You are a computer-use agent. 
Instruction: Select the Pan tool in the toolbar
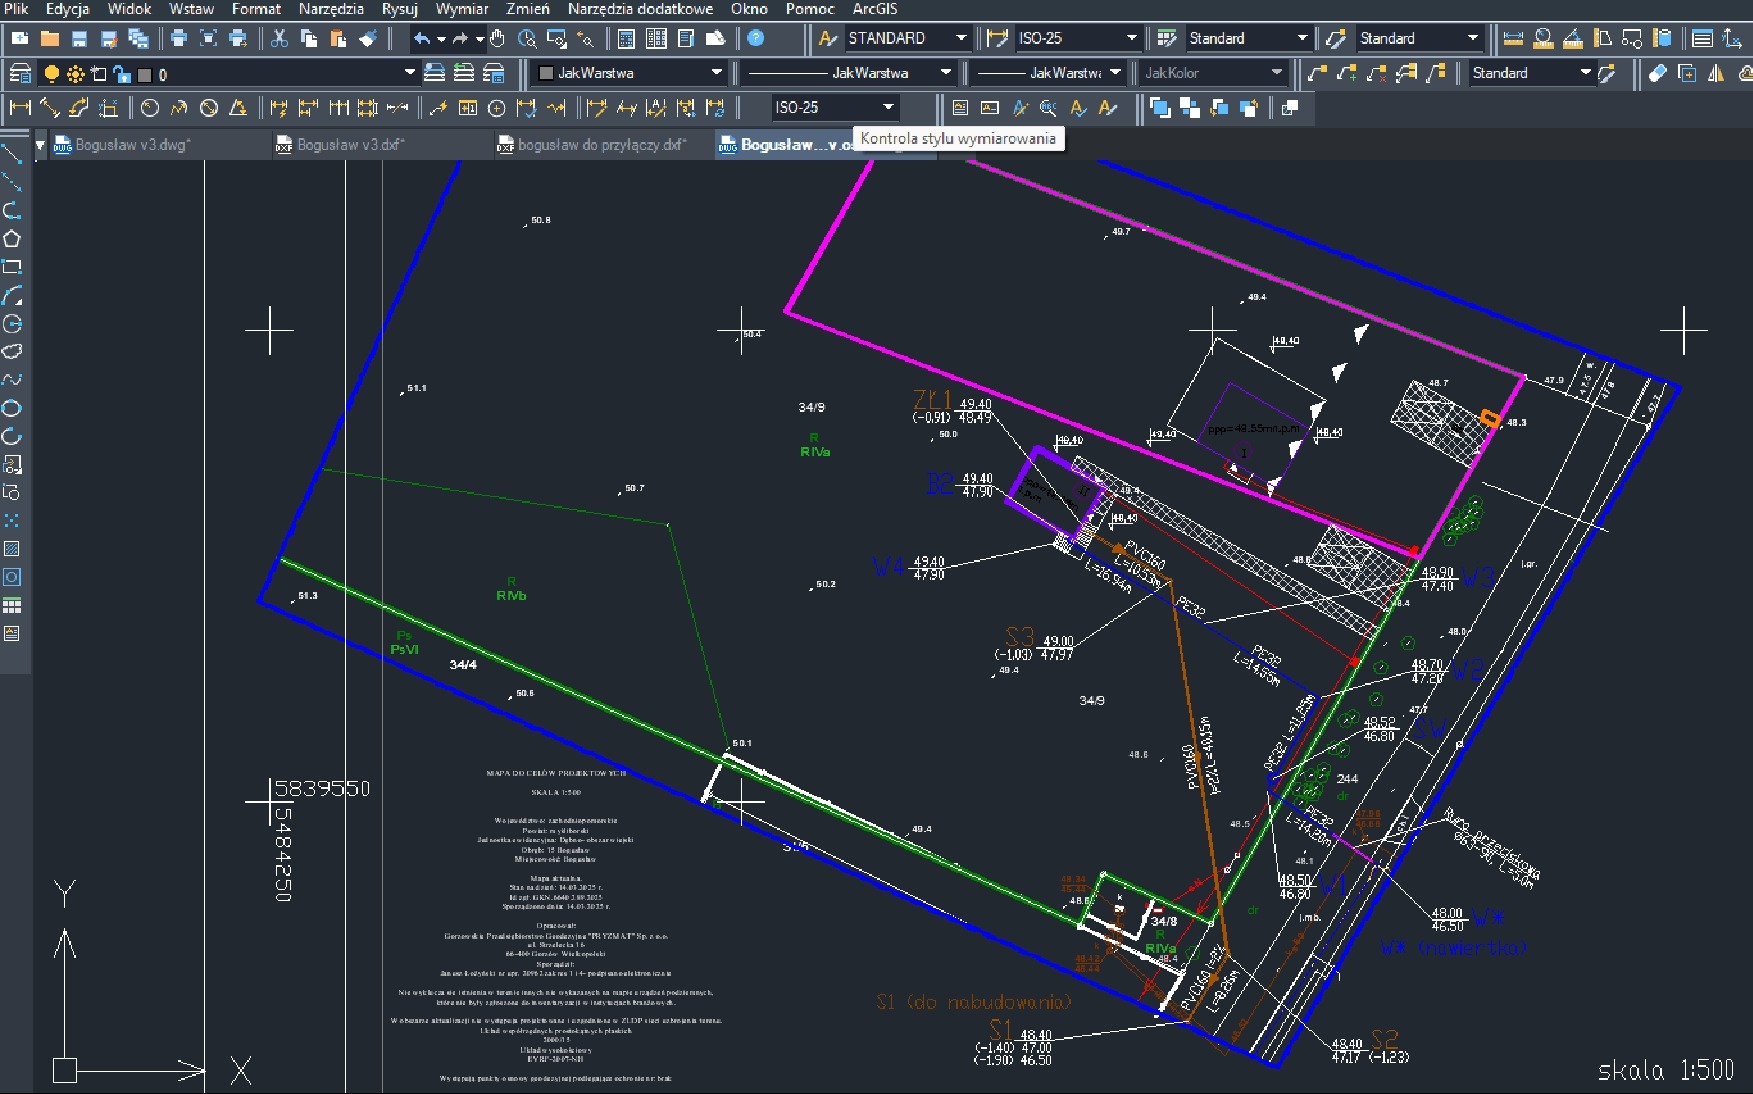tap(495, 40)
